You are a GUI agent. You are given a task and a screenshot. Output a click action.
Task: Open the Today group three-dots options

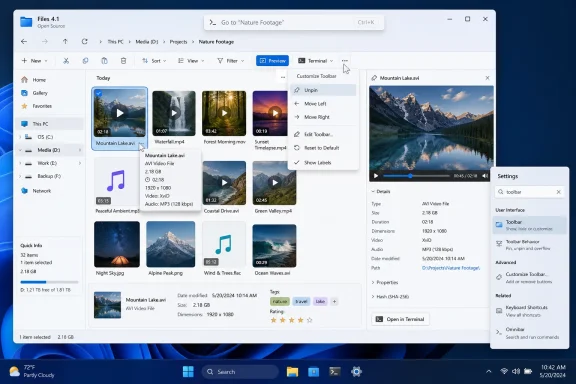[282, 78]
